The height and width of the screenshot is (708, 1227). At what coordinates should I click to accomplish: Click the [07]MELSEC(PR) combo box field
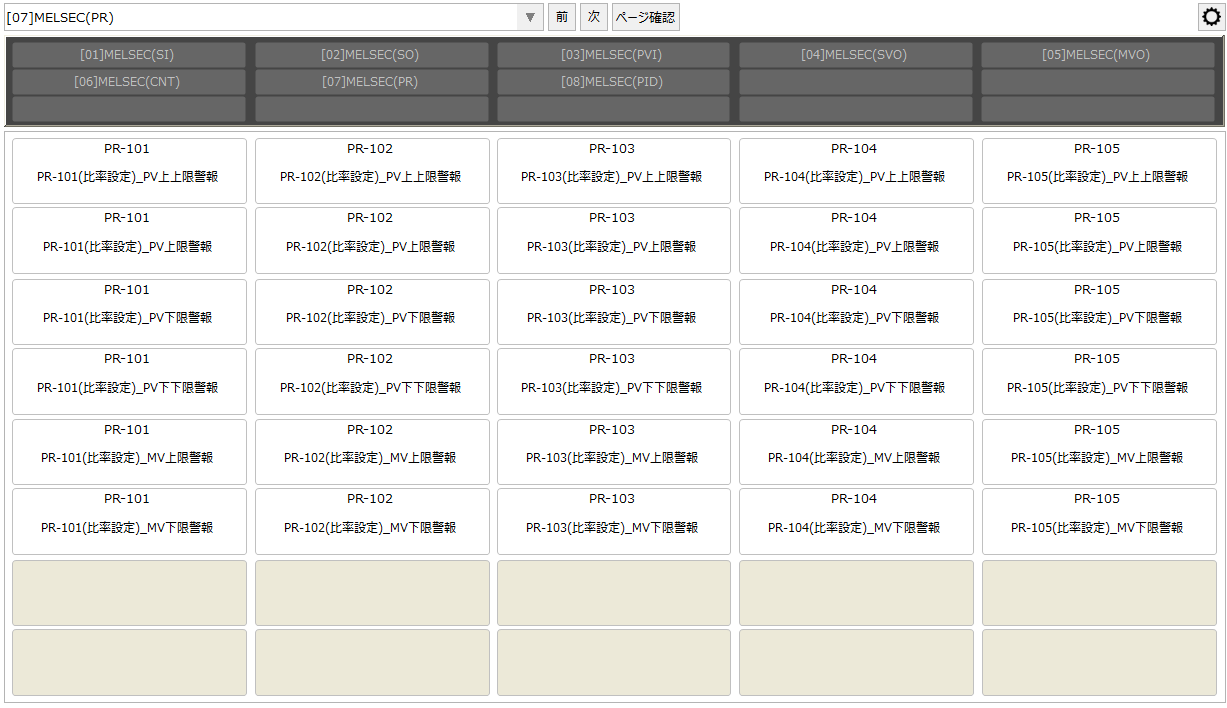260,17
